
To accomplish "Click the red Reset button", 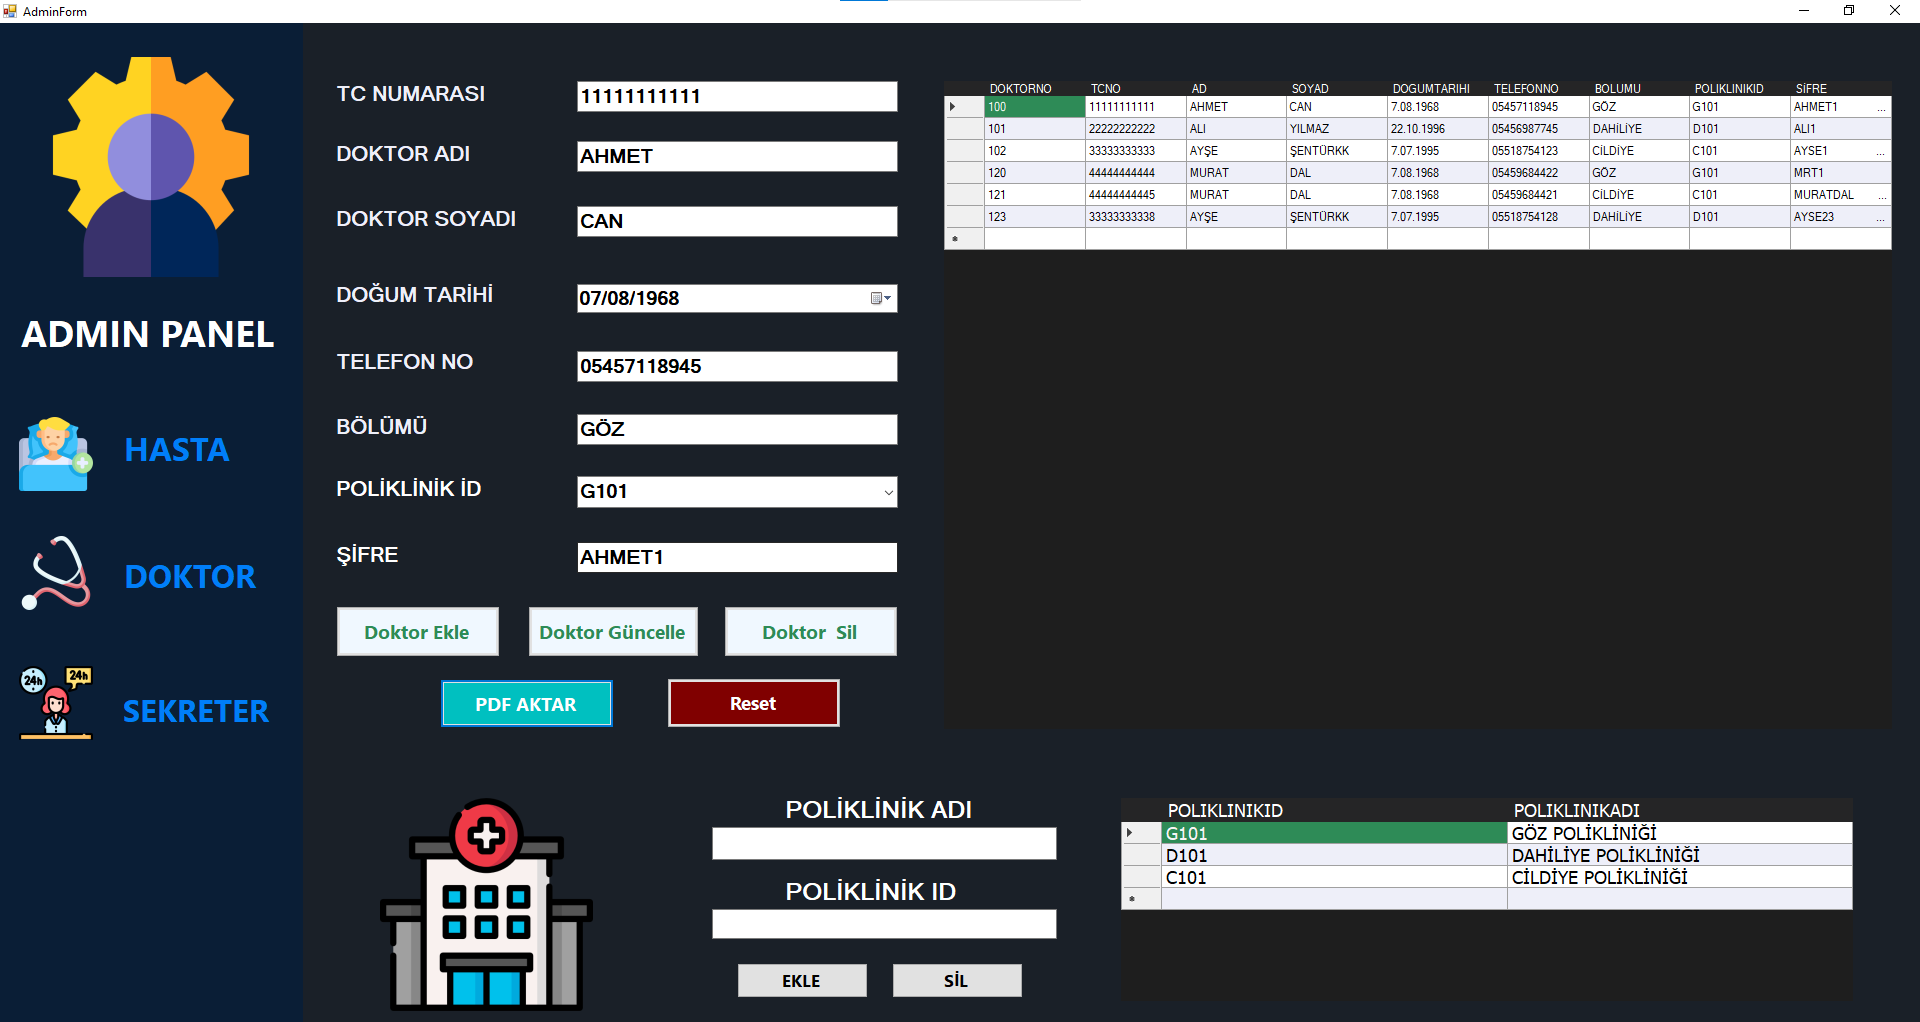I will click(753, 703).
